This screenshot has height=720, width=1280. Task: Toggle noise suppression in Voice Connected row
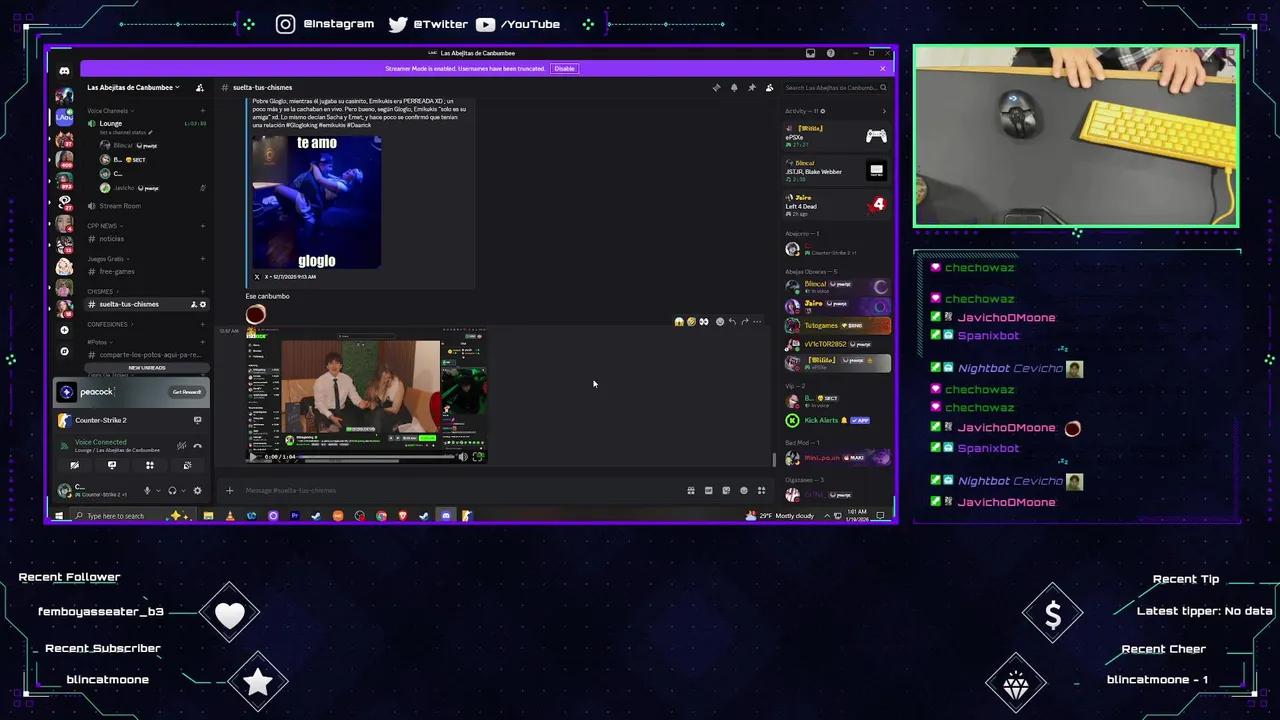pyautogui.click(x=181, y=446)
